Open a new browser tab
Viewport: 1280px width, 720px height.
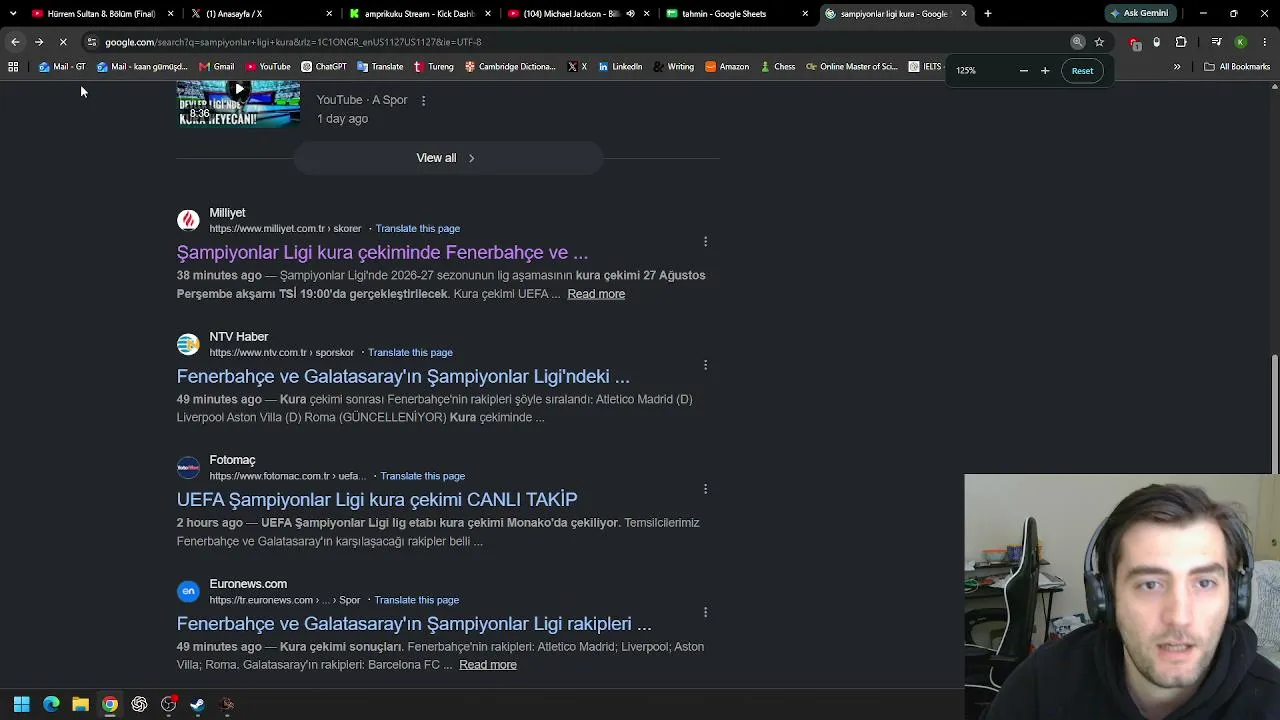pos(988,14)
